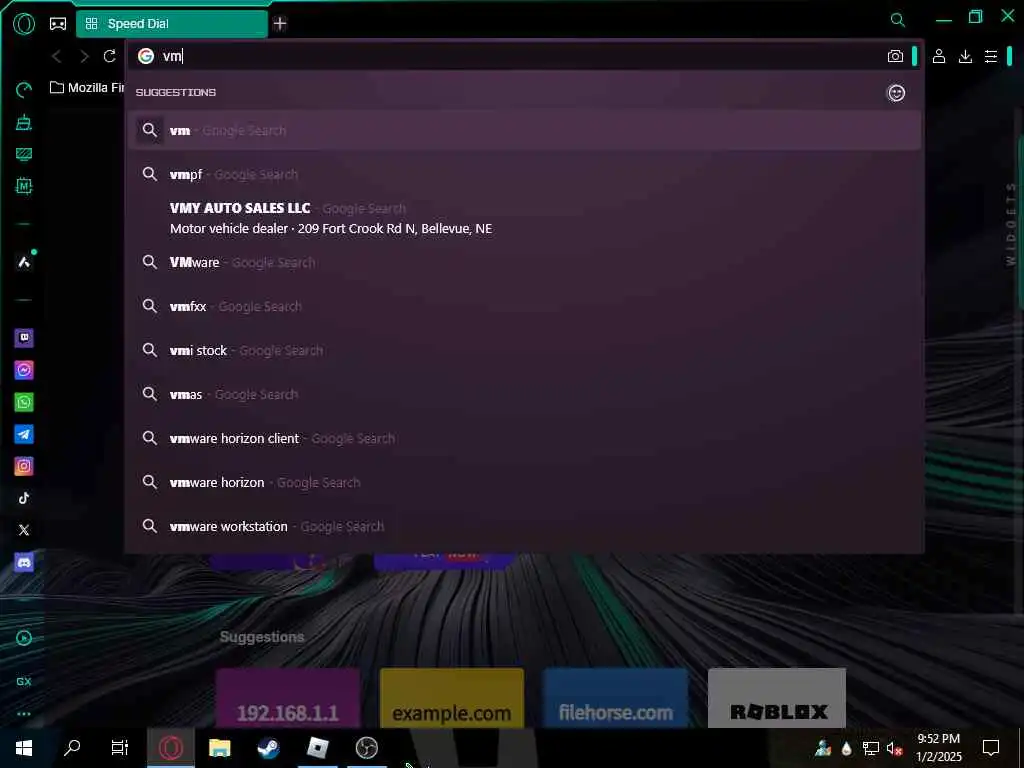This screenshot has height=768, width=1024.
Task: Go forward with the right arrow
Action: coord(84,57)
